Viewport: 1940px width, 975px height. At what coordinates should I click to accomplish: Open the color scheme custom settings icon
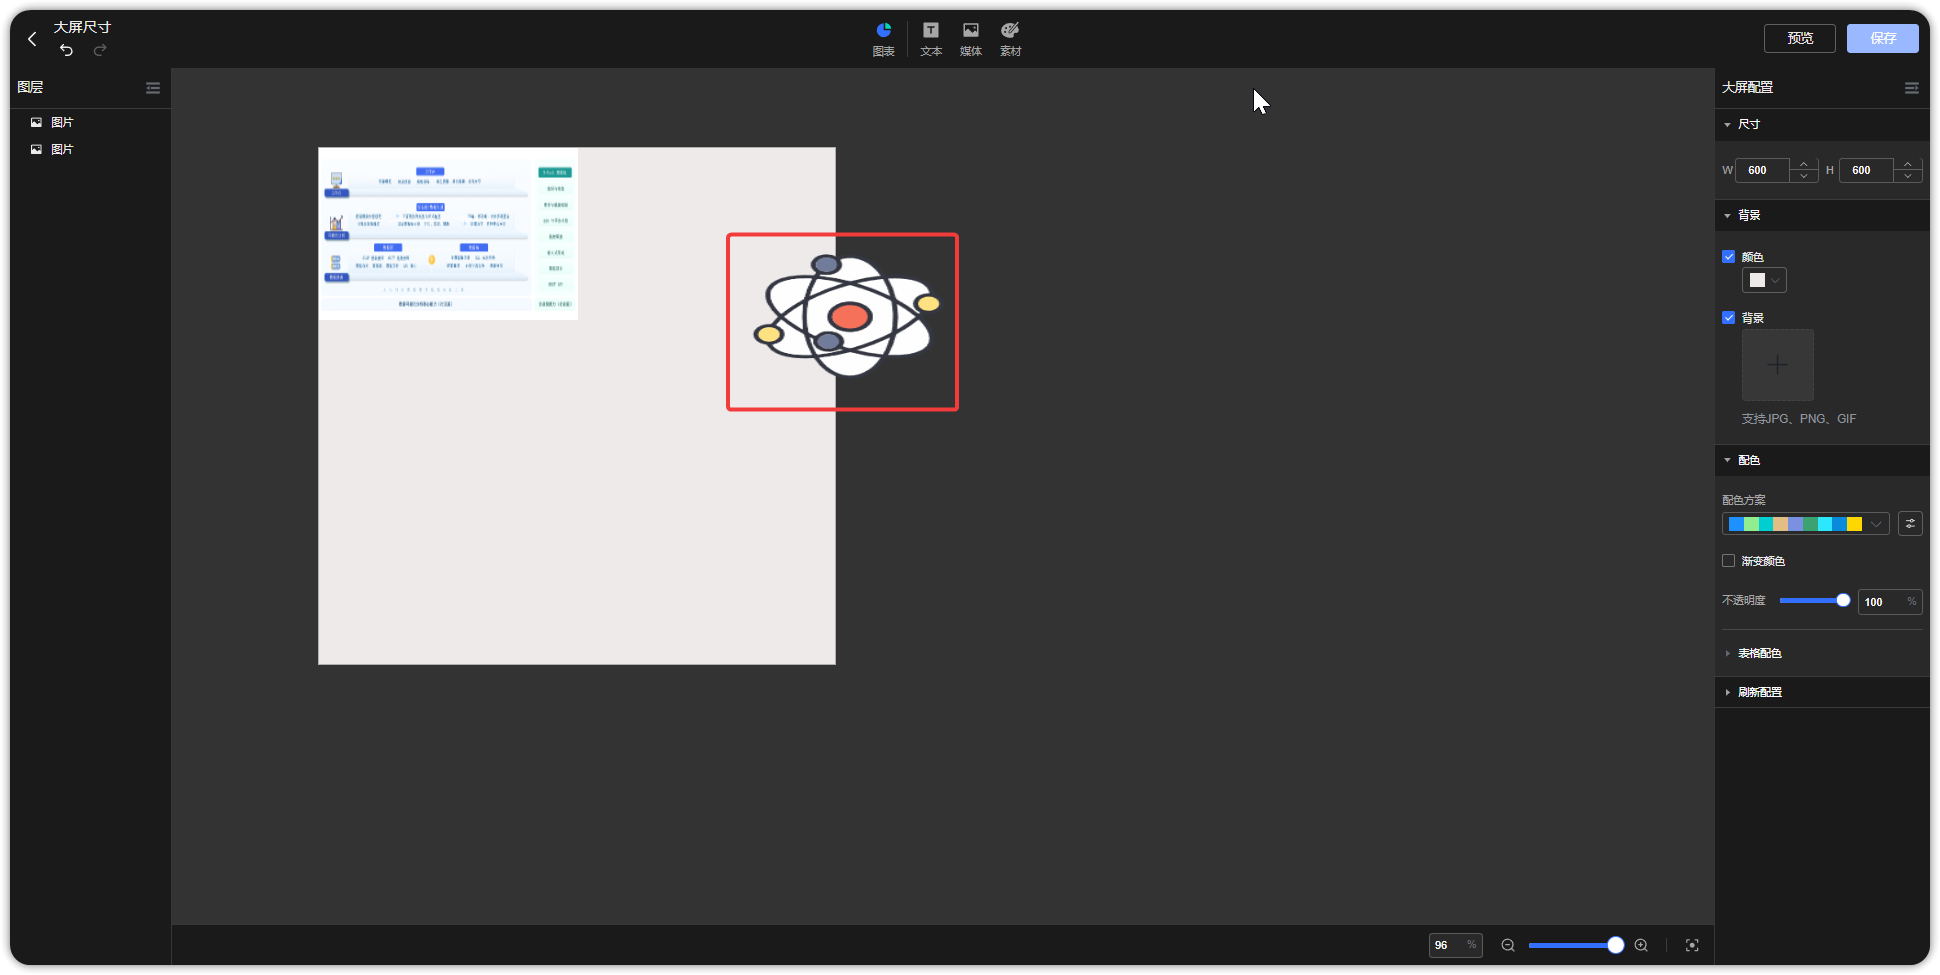click(x=1910, y=524)
